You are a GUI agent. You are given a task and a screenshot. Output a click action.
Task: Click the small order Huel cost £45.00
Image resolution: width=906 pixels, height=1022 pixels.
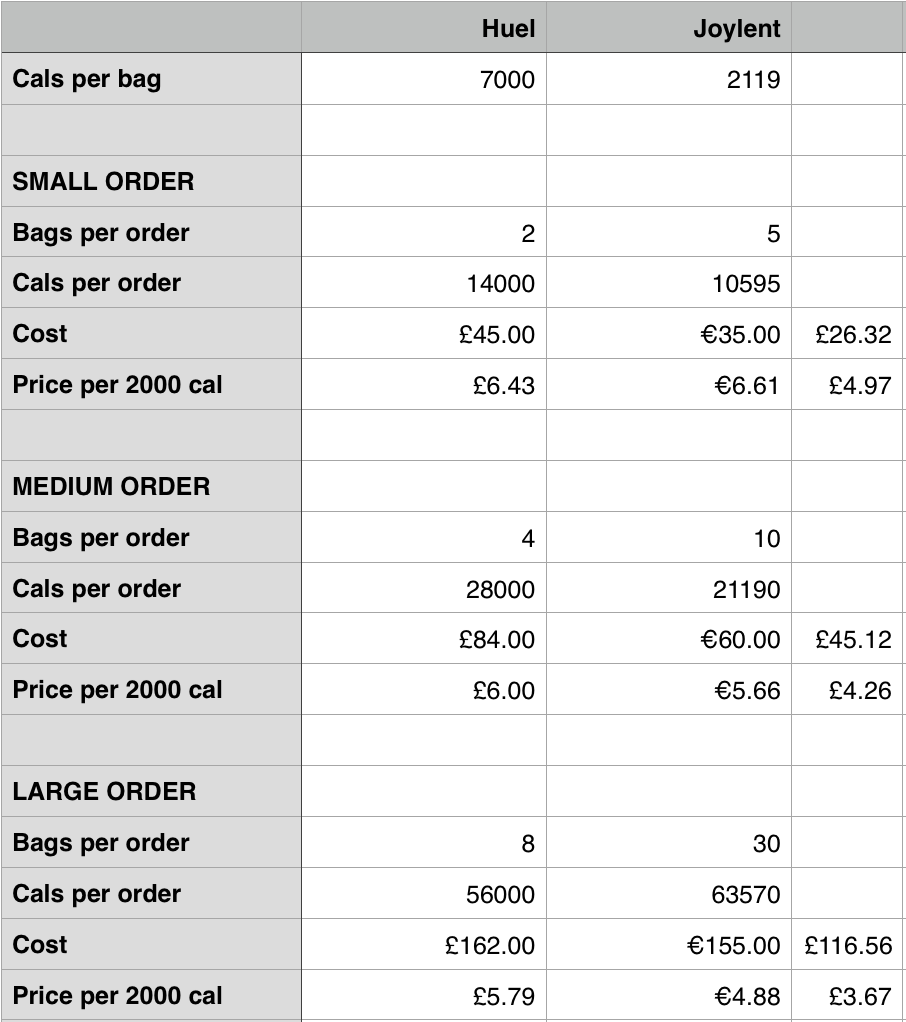(424, 334)
